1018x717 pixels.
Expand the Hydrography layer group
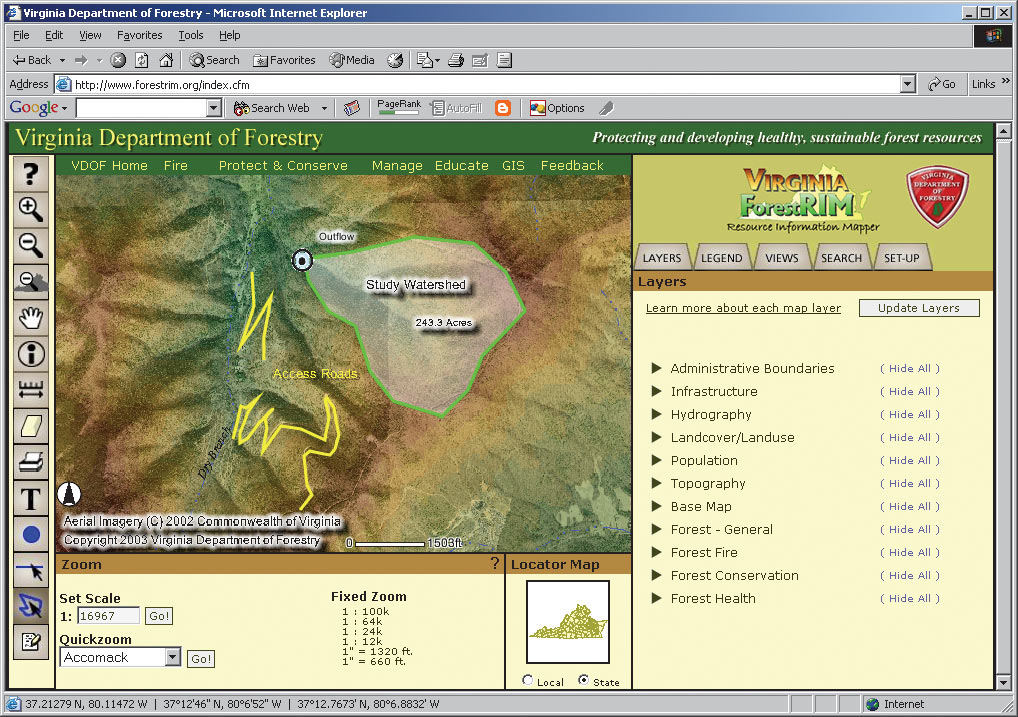[656, 414]
